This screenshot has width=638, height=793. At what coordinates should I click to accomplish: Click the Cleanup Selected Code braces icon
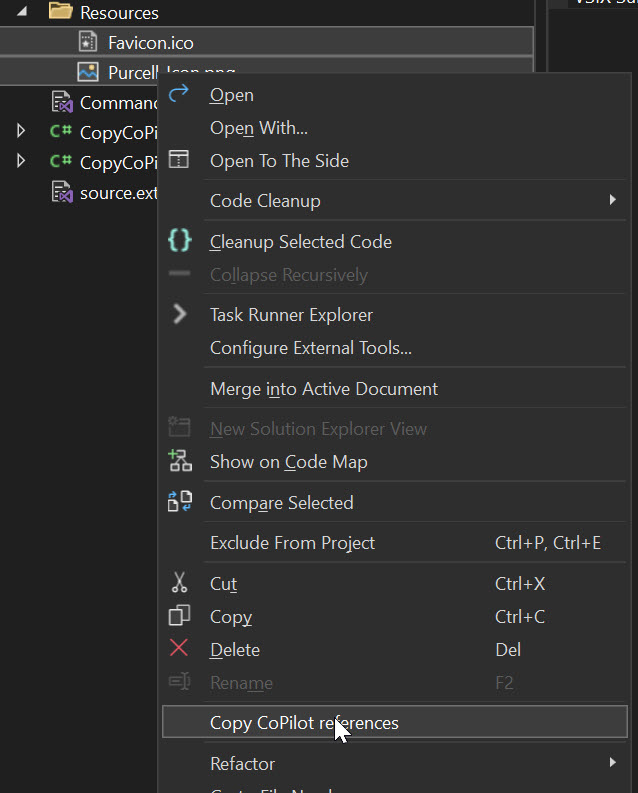tap(179, 241)
